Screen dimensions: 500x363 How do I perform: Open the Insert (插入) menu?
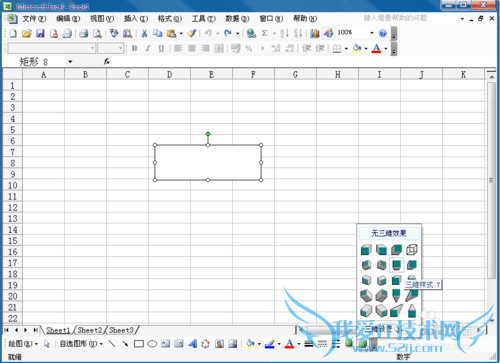[136, 19]
